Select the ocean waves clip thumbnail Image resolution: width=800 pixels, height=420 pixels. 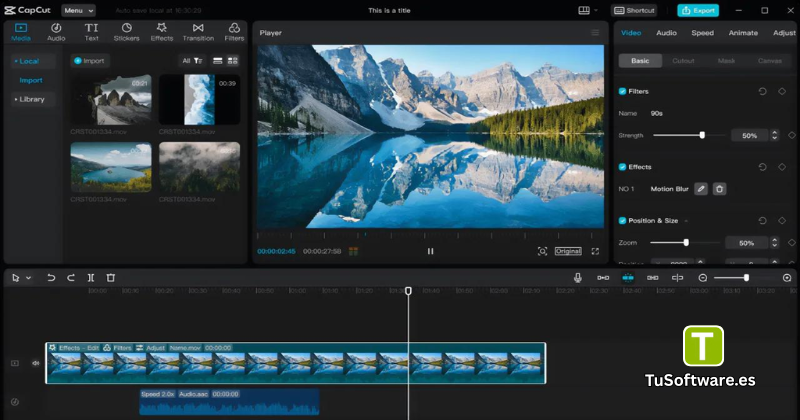(x=199, y=100)
